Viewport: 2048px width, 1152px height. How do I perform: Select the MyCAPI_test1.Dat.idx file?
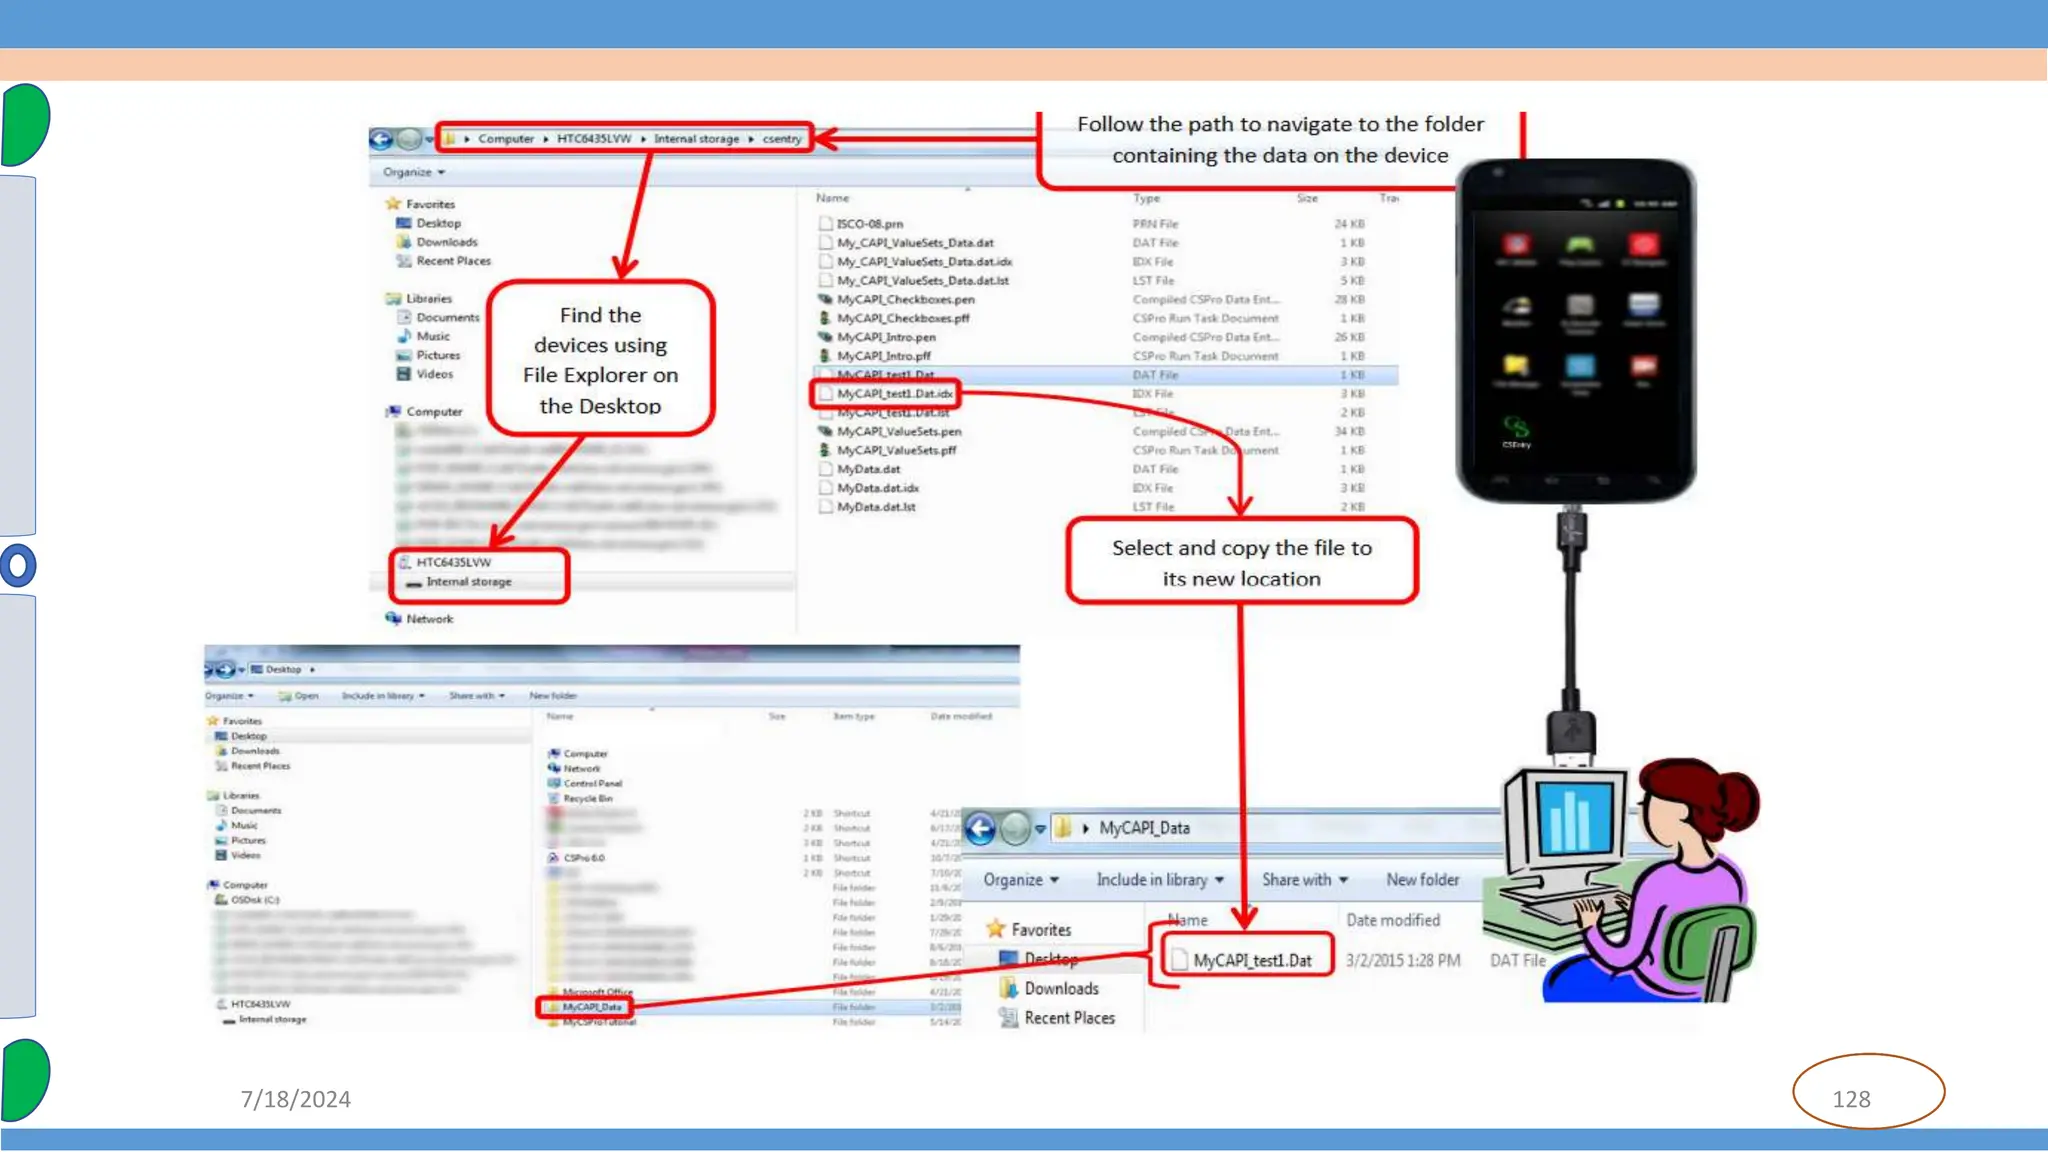pyautogui.click(x=894, y=394)
